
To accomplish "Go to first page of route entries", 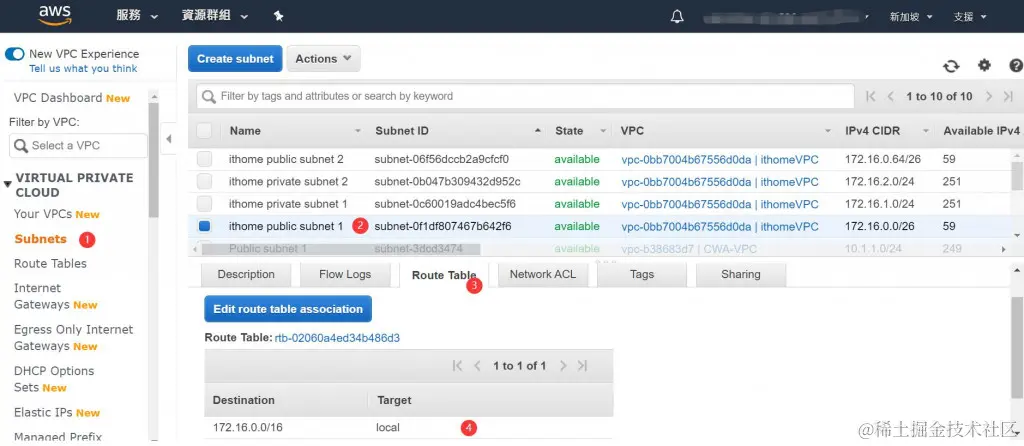I will [x=458, y=366].
